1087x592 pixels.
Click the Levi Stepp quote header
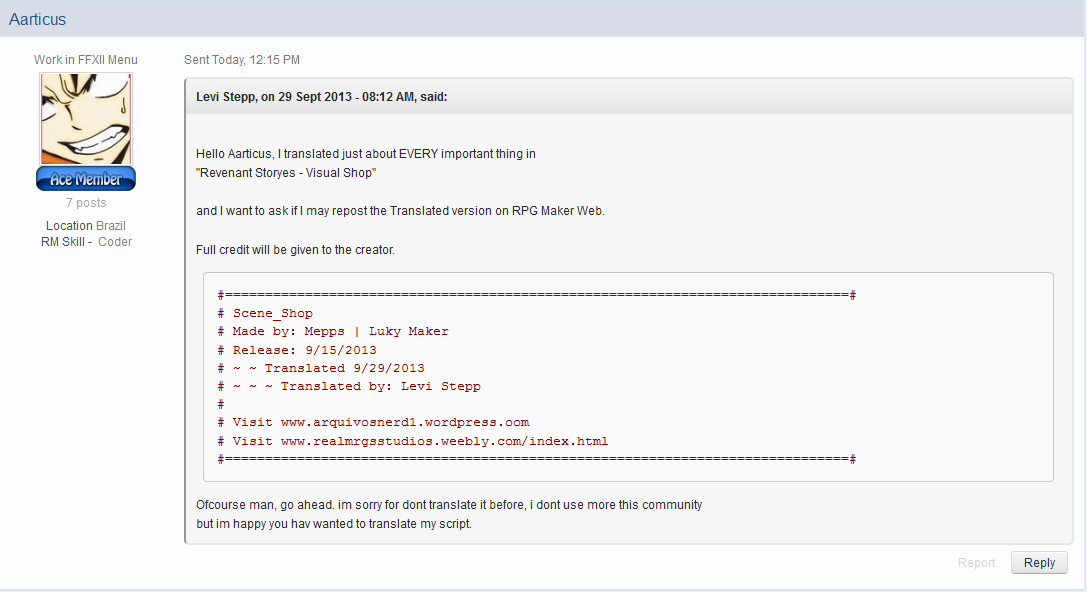point(322,97)
